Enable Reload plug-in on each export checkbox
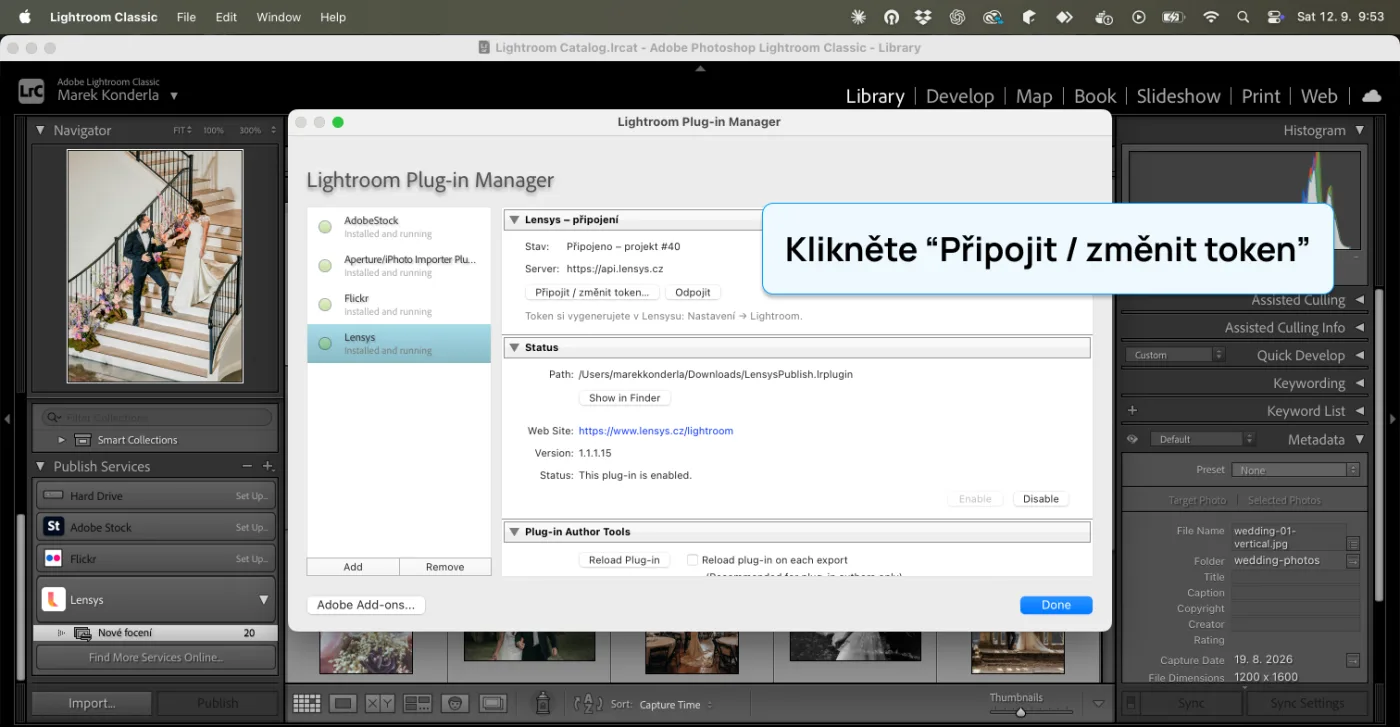This screenshot has height=727, width=1400. [x=692, y=560]
